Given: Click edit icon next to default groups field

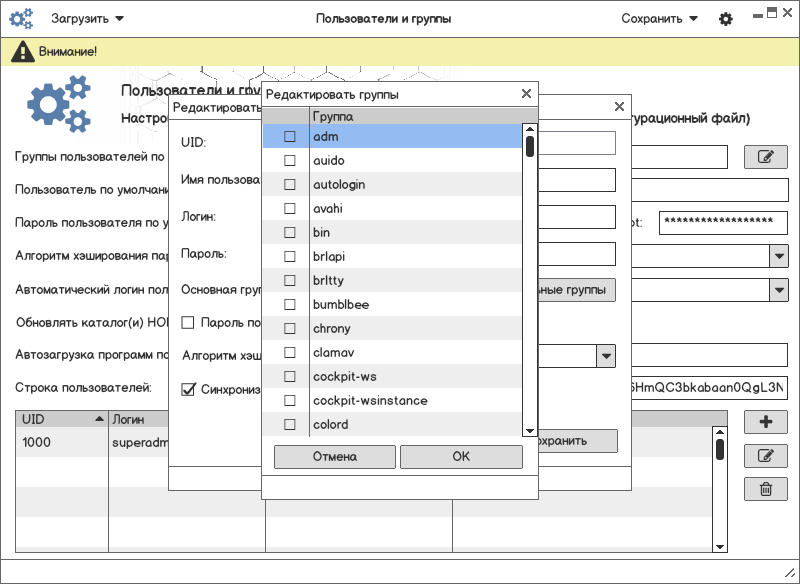Looking at the screenshot, I should click(766, 157).
